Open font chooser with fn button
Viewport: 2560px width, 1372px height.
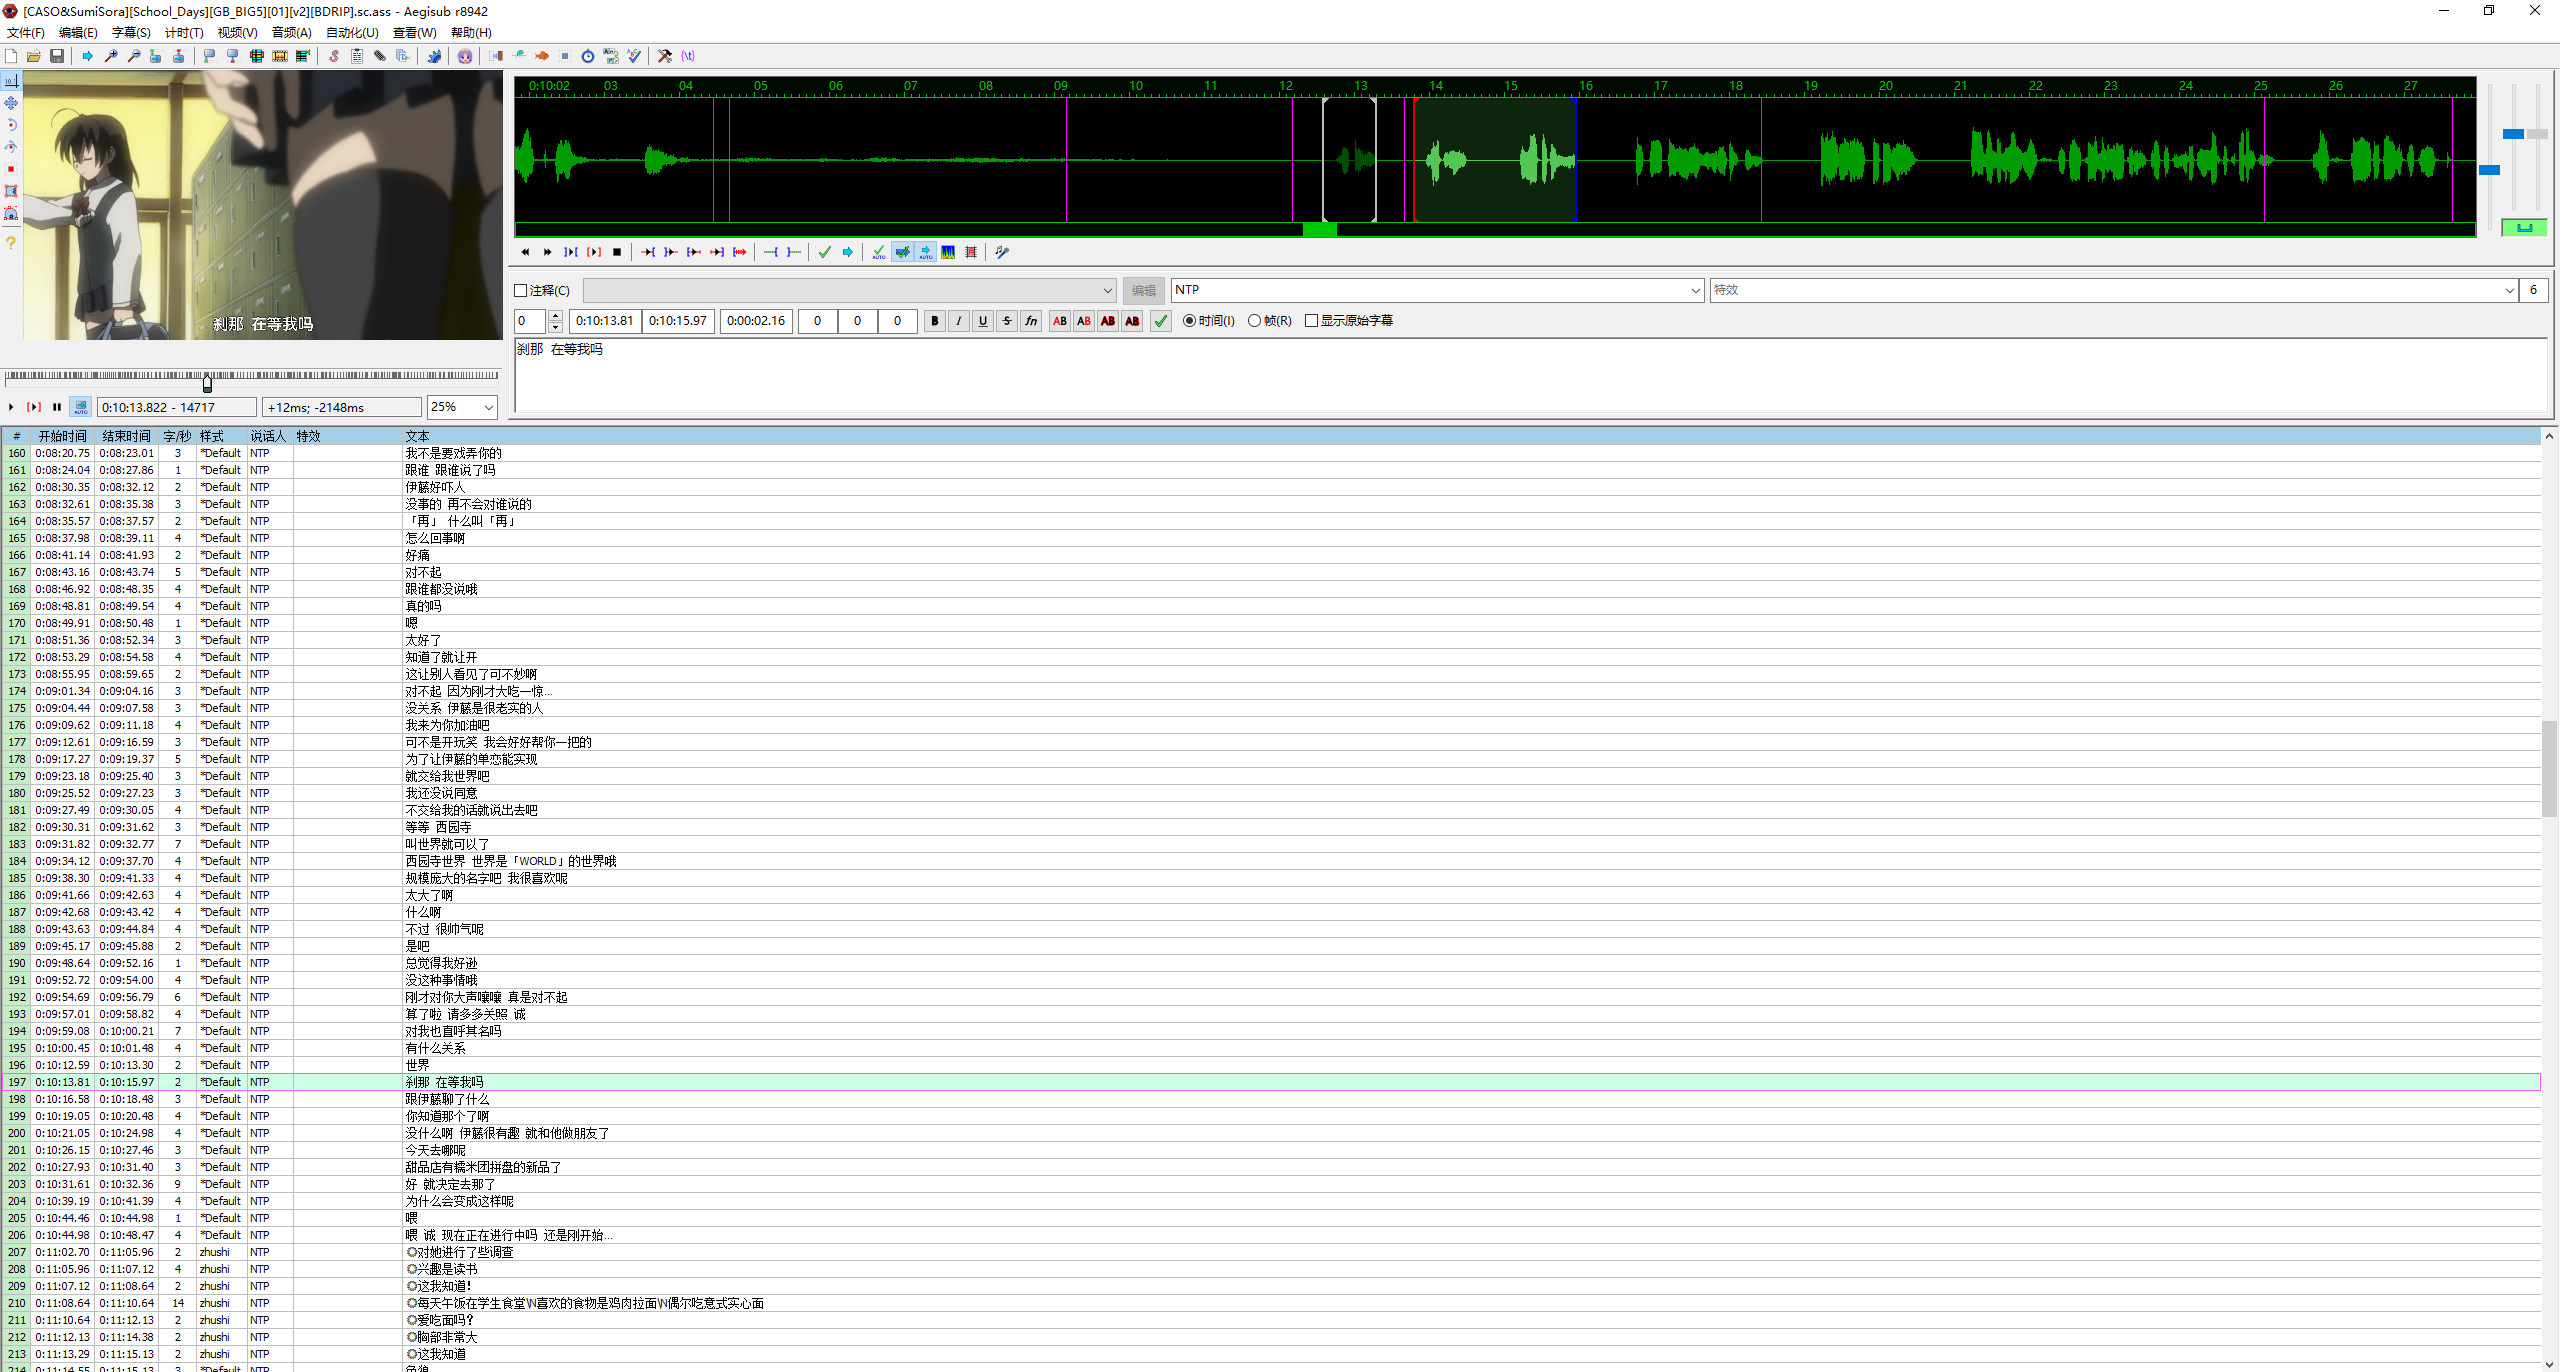tap(1031, 321)
